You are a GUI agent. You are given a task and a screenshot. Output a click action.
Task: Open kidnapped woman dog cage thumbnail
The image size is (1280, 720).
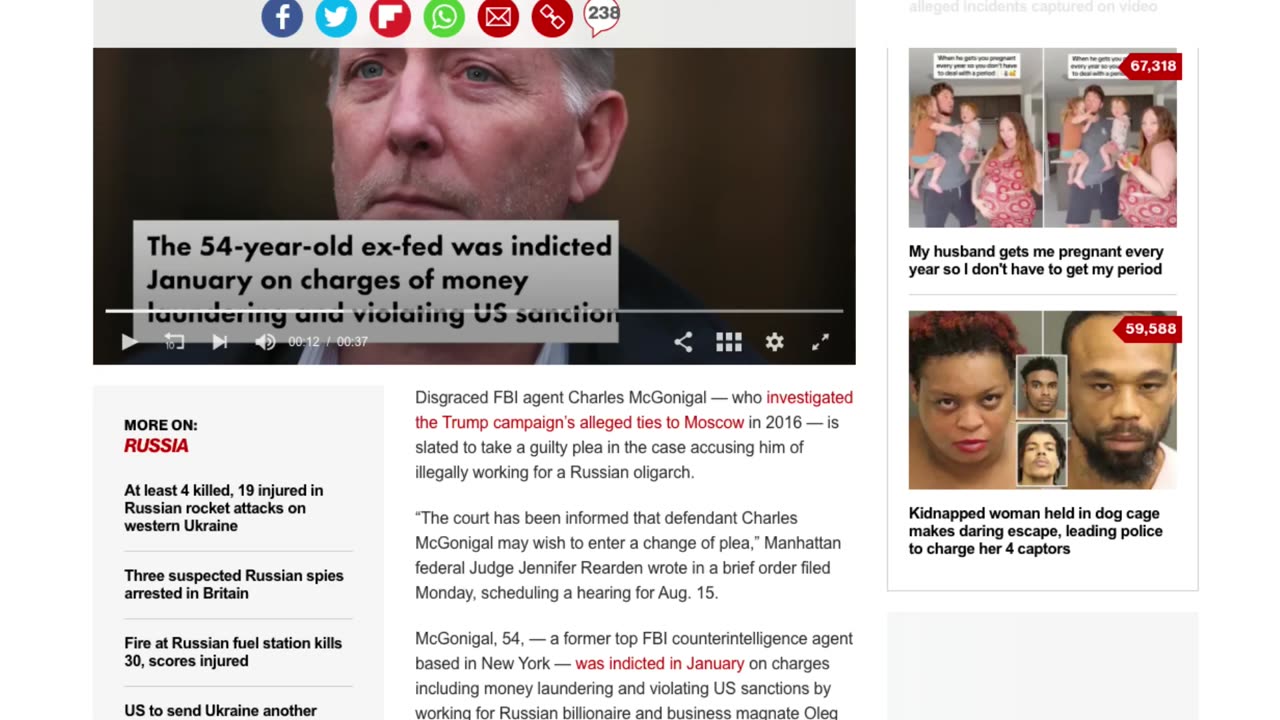tap(1042, 400)
